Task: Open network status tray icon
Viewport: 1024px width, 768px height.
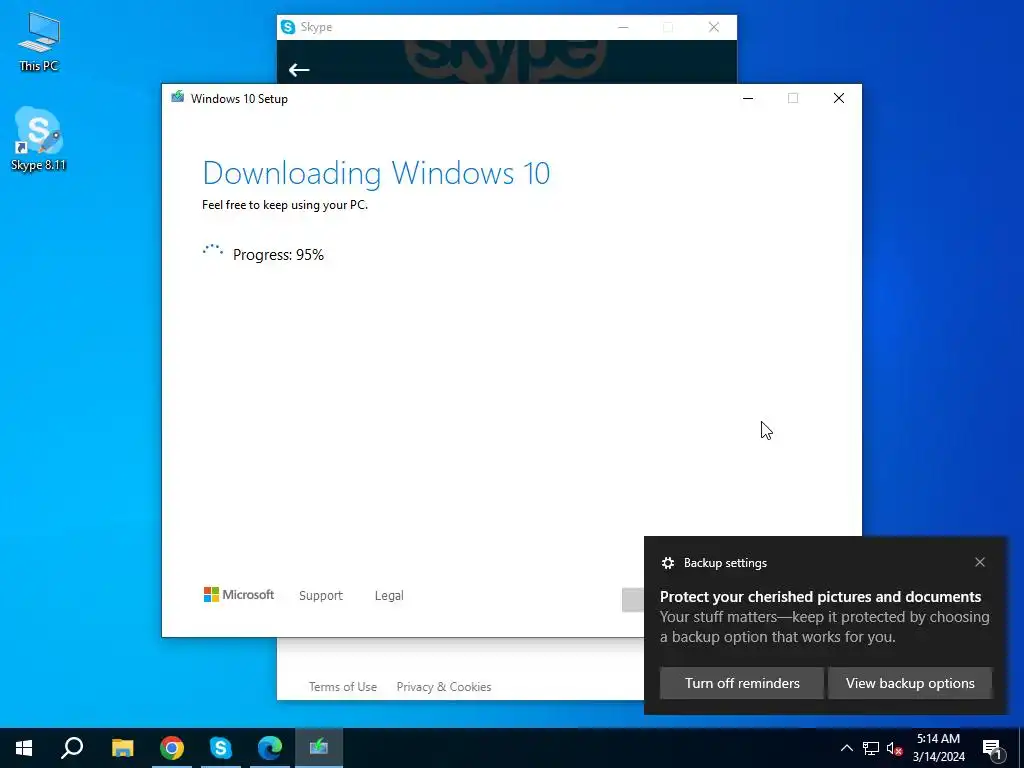Action: 871,748
